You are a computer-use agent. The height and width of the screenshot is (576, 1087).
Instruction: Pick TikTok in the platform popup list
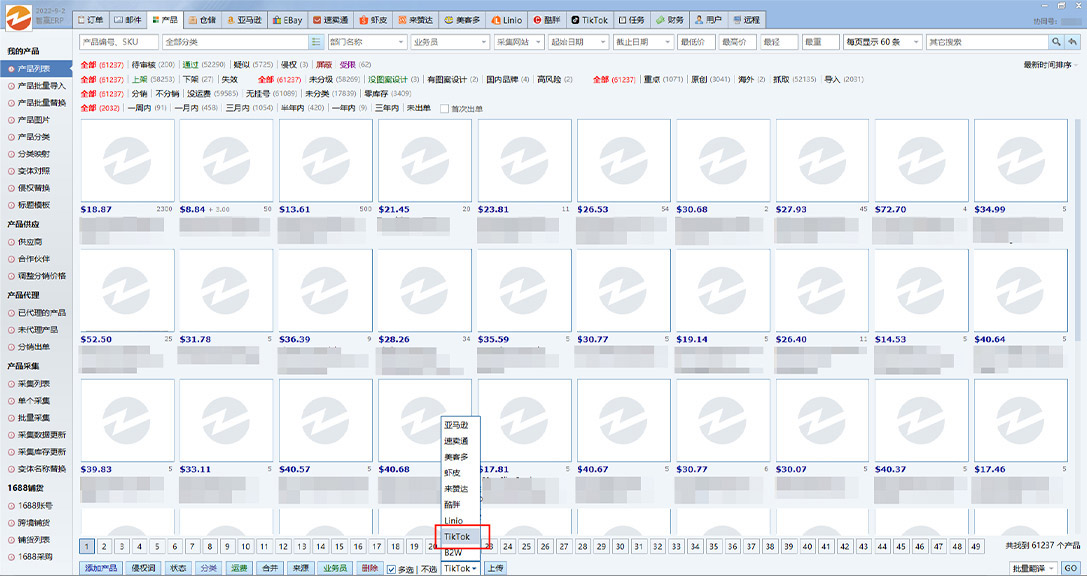[x=458, y=536]
